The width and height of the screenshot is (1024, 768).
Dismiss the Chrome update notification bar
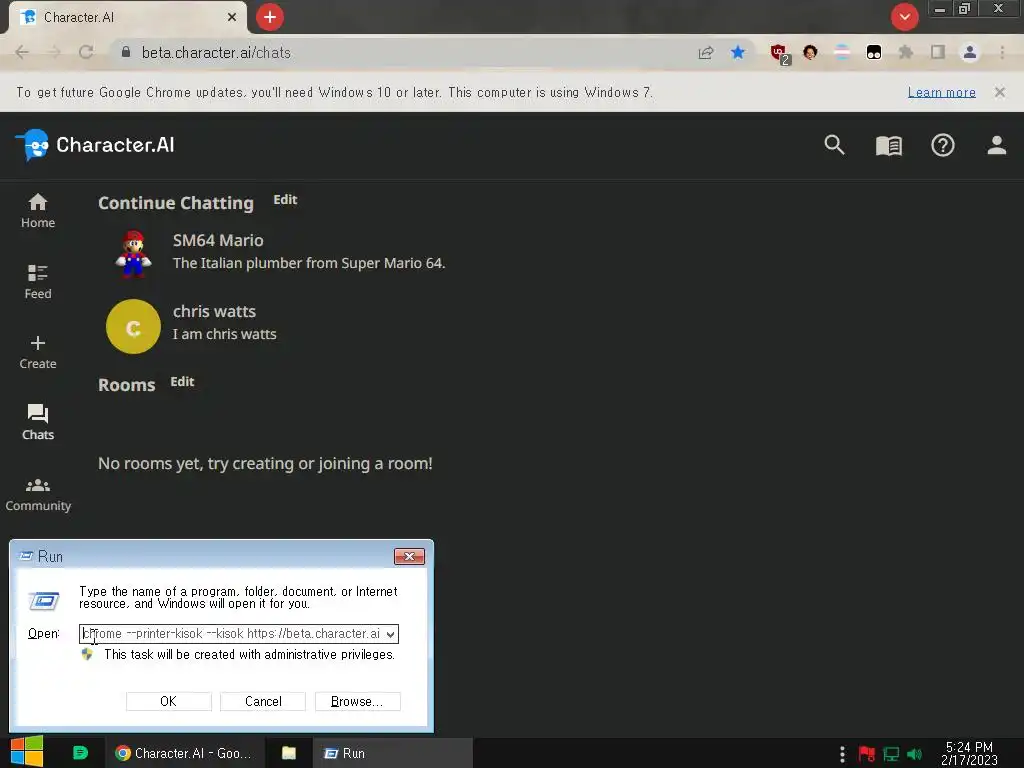tap(1000, 92)
